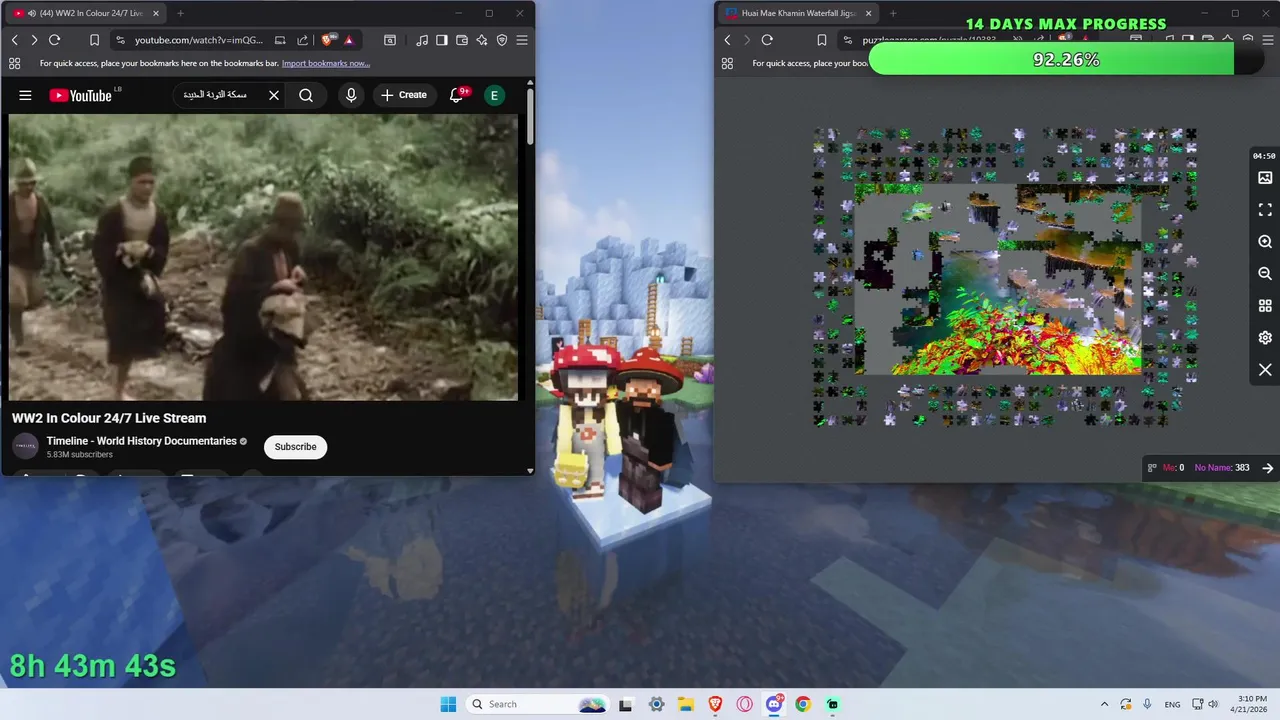Open Brave Rewards triangle icon
1280x720 pixels.
point(348,40)
